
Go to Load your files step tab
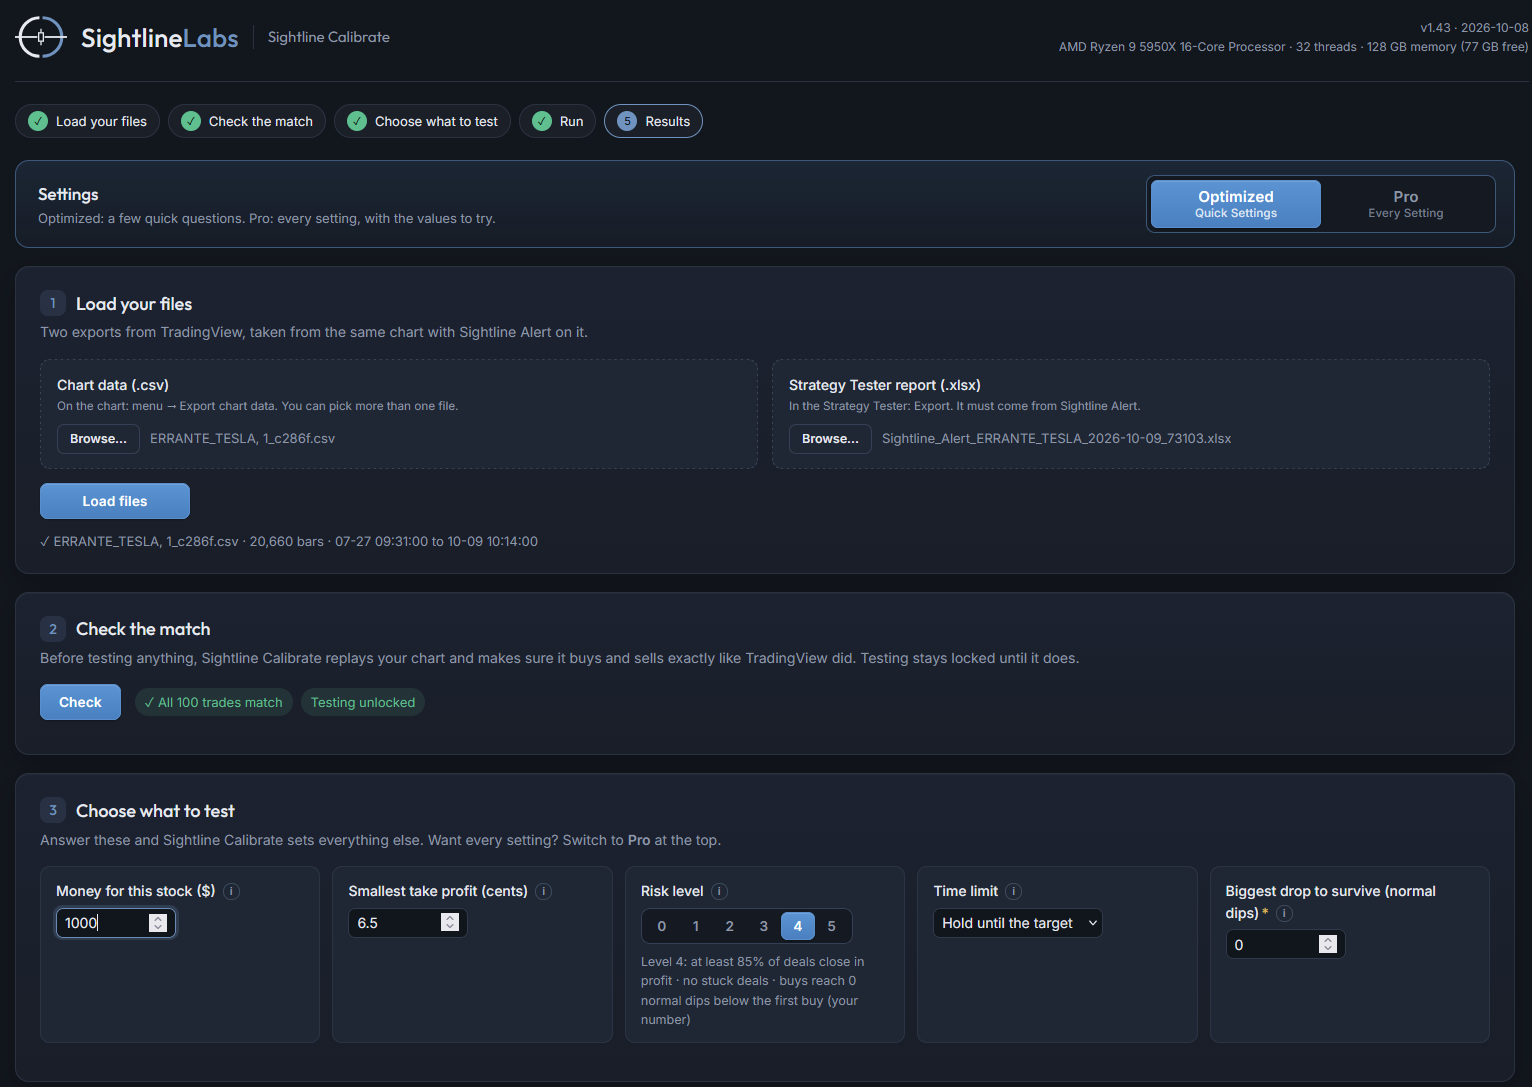point(88,121)
